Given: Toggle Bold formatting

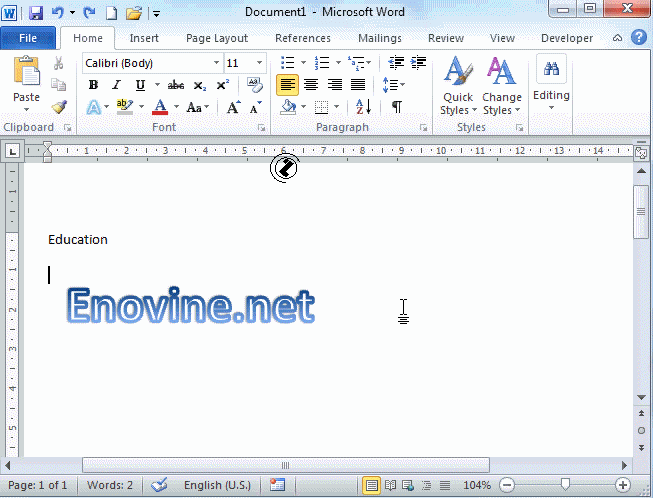Looking at the screenshot, I should [x=94, y=85].
